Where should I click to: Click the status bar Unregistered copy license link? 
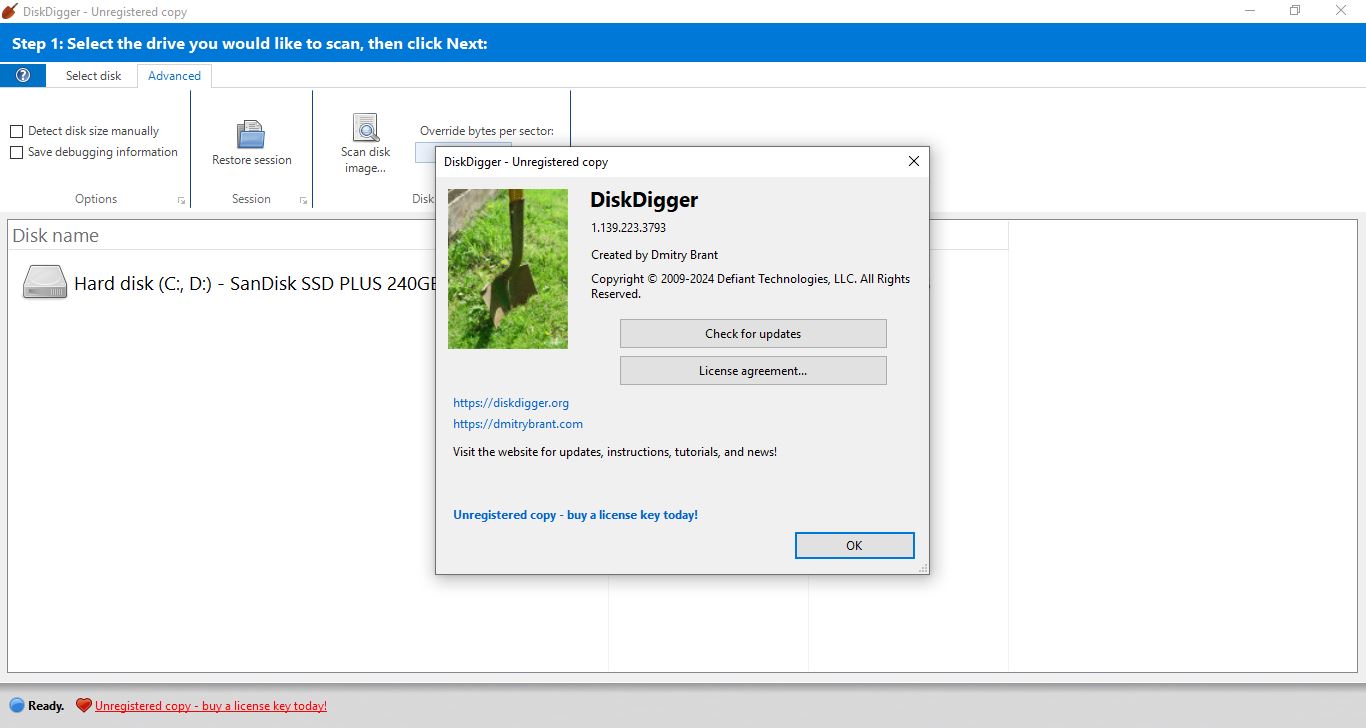point(211,706)
